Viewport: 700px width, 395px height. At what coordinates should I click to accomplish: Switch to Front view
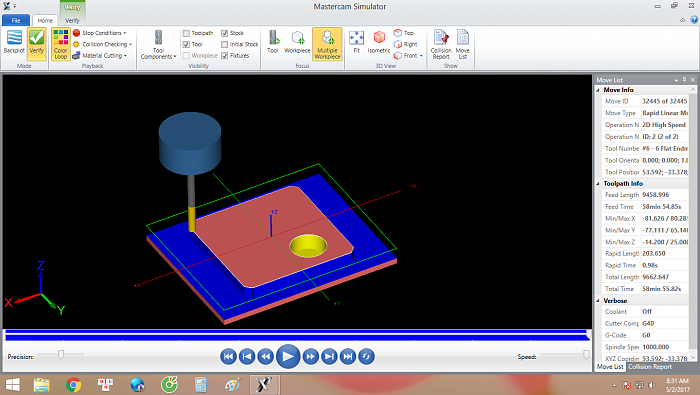click(x=406, y=55)
